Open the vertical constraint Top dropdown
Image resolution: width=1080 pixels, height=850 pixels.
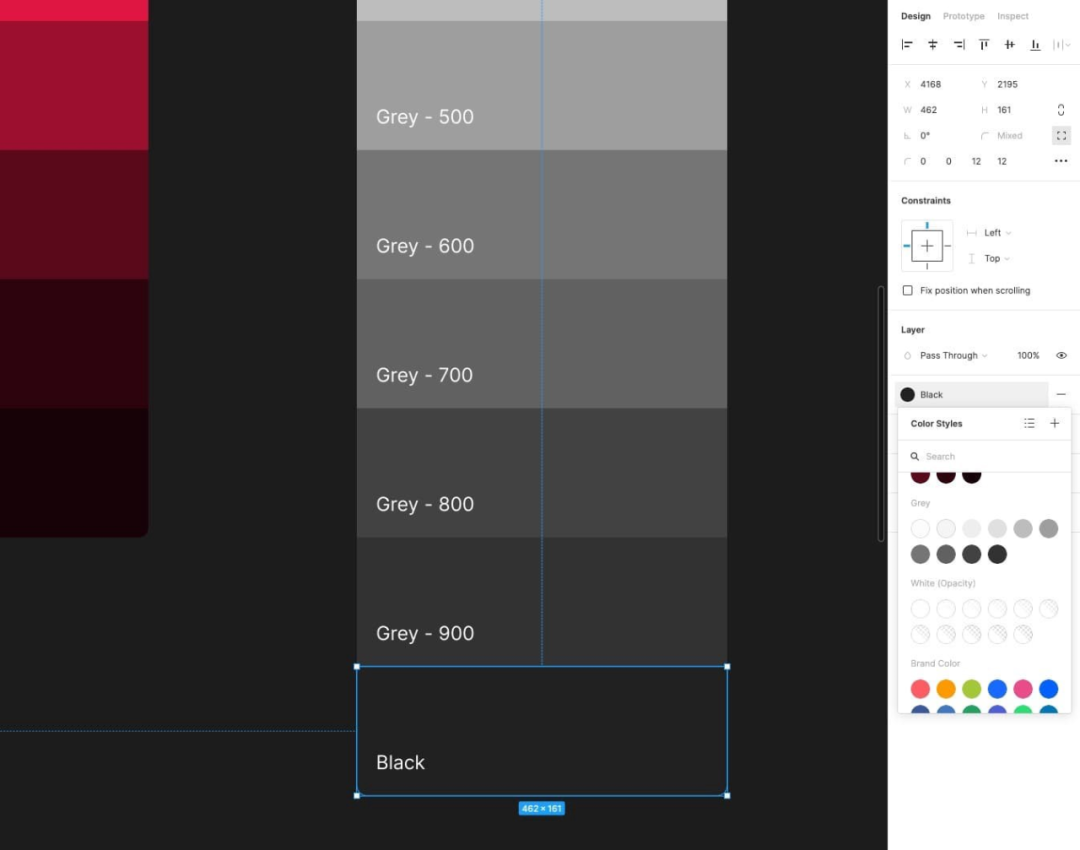click(988, 258)
